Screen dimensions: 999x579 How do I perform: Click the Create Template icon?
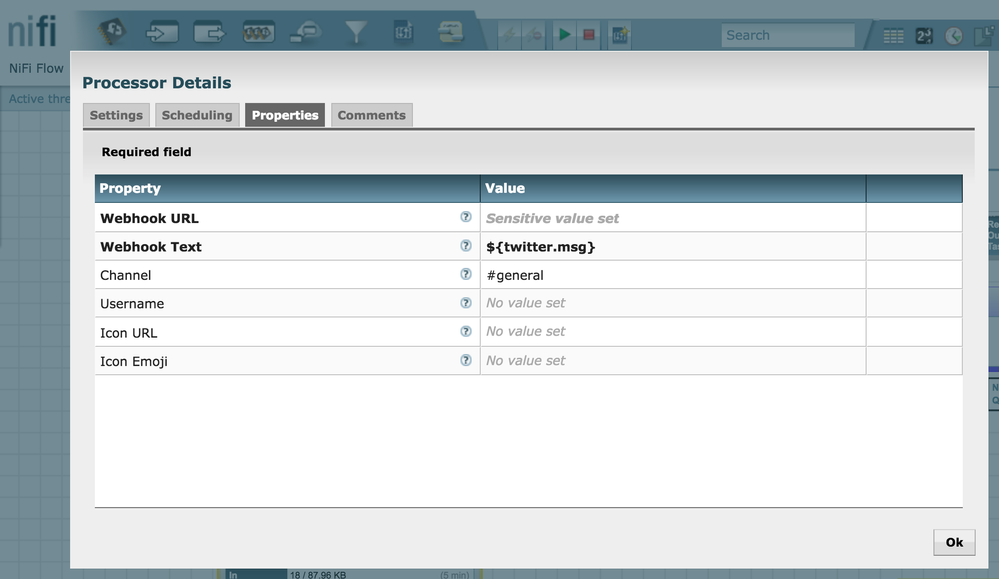pyautogui.click(x=620, y=35)
